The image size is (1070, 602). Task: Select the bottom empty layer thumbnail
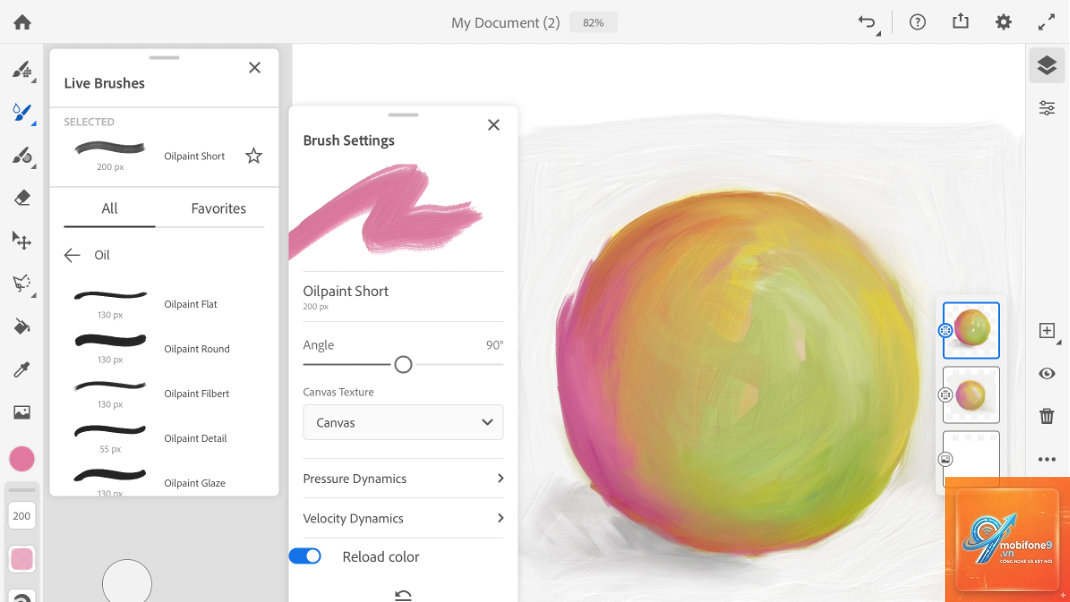point(971,454)
